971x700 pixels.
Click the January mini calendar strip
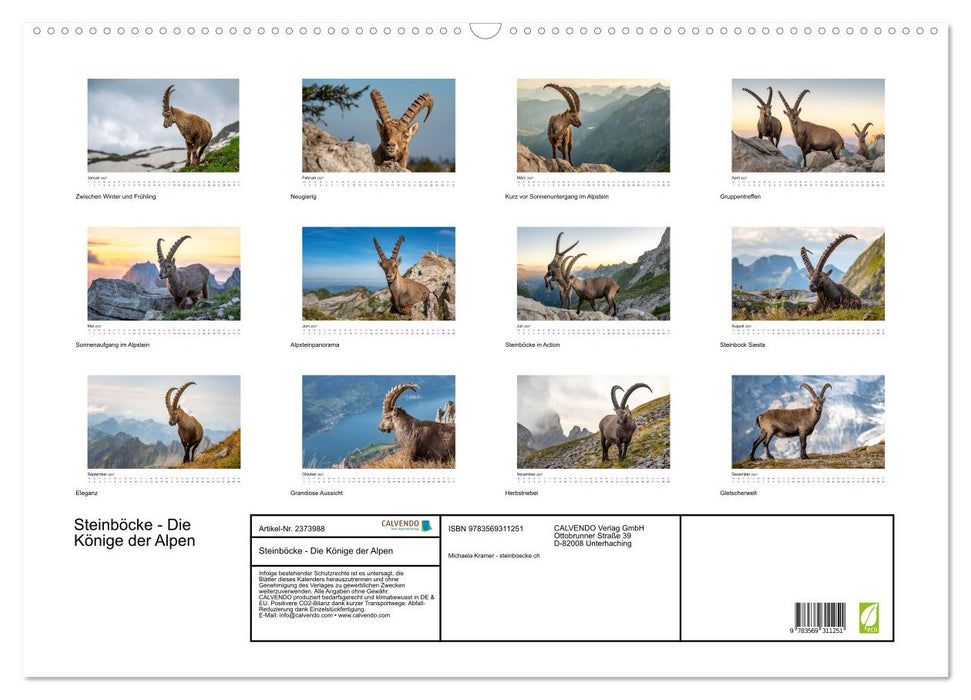click(163, 182)
